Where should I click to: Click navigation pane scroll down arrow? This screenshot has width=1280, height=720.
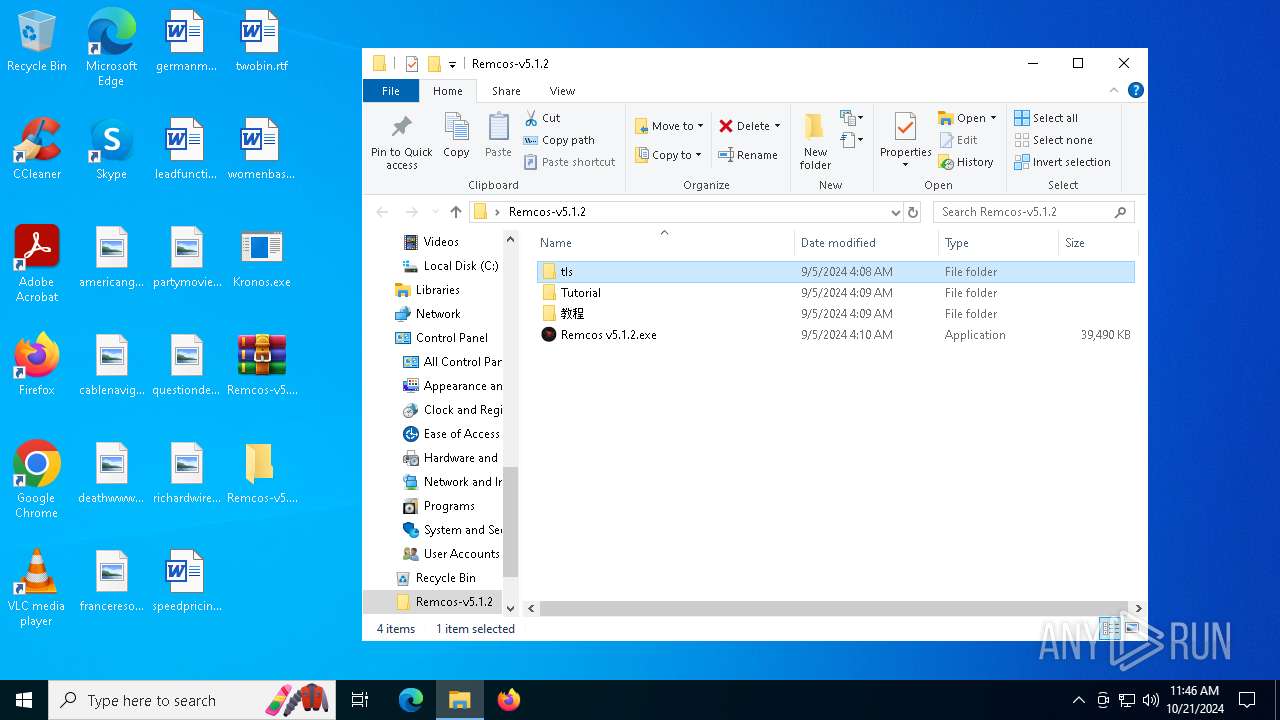(510, 608)
